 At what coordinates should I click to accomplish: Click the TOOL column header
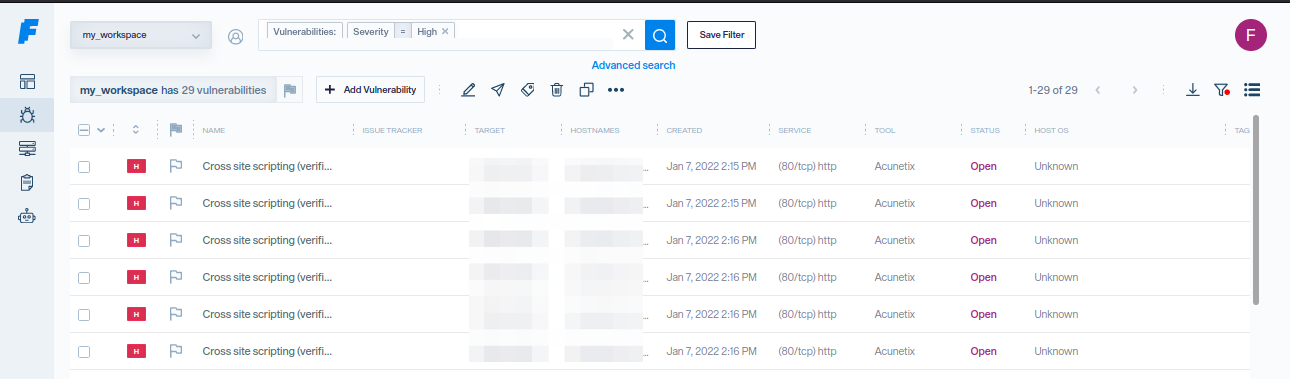pos(884,130)
